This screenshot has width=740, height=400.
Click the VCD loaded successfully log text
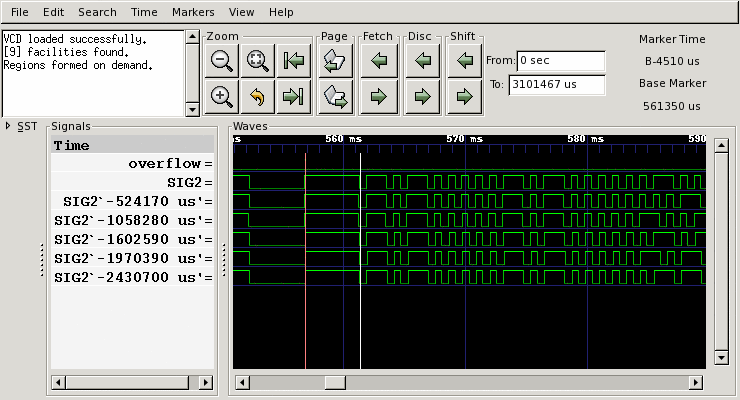(75, 39)
